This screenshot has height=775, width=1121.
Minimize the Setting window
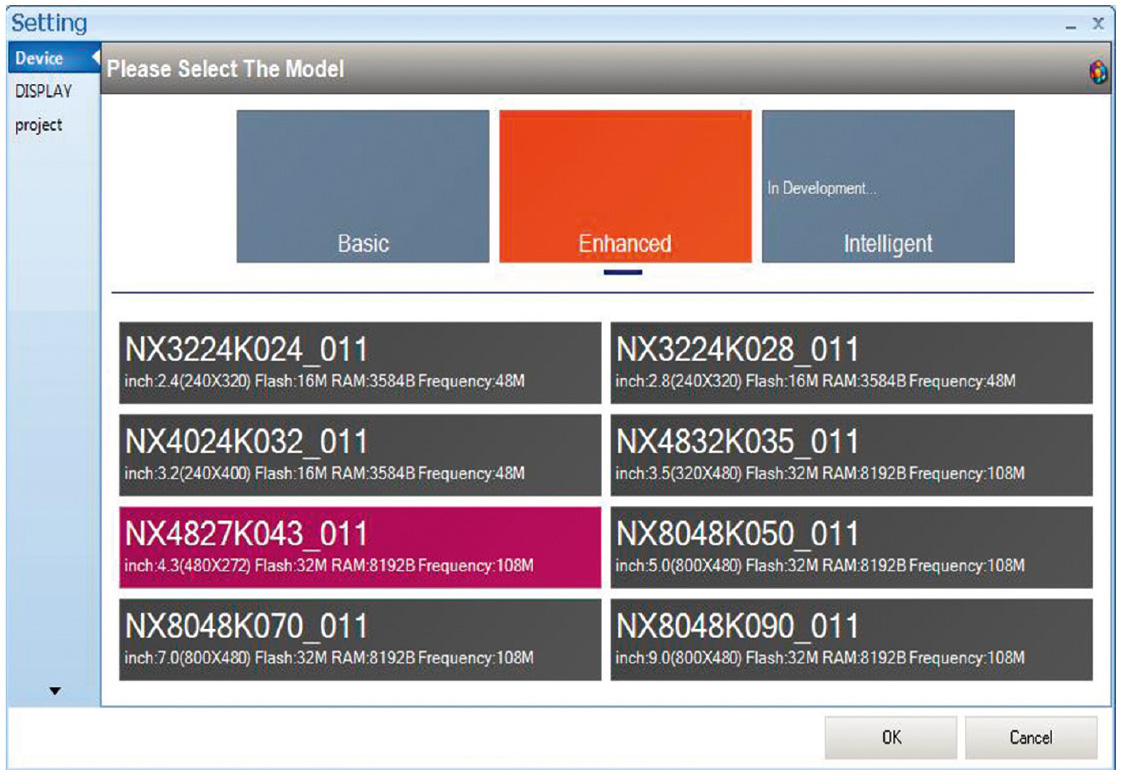tap(1070, 26)
